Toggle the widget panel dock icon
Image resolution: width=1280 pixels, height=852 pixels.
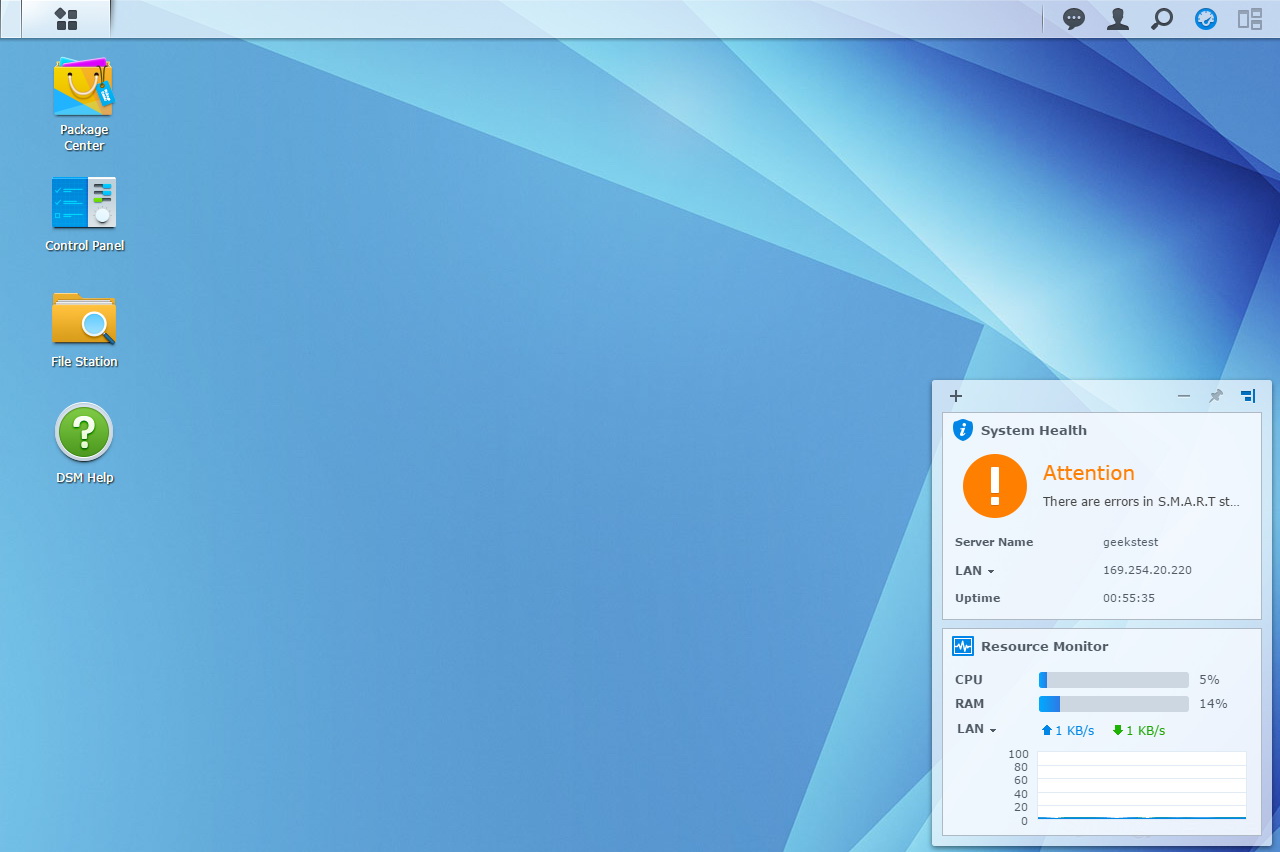[x=1248, y=396]
